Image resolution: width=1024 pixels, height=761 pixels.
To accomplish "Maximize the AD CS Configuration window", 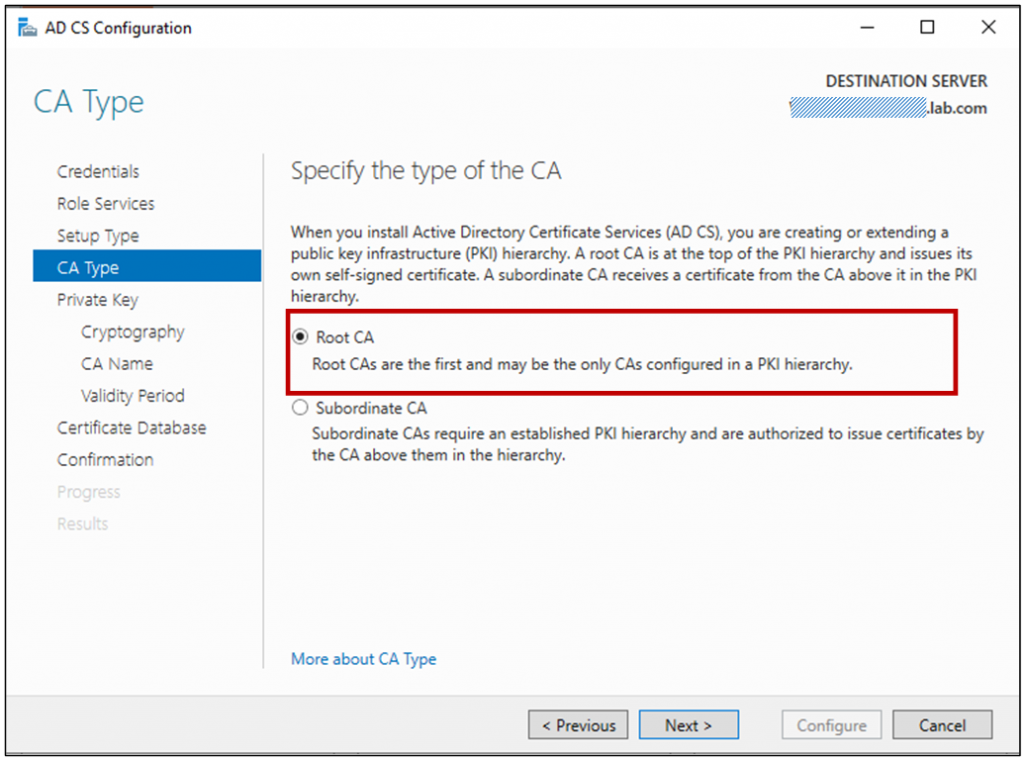I will coord(927,27).
